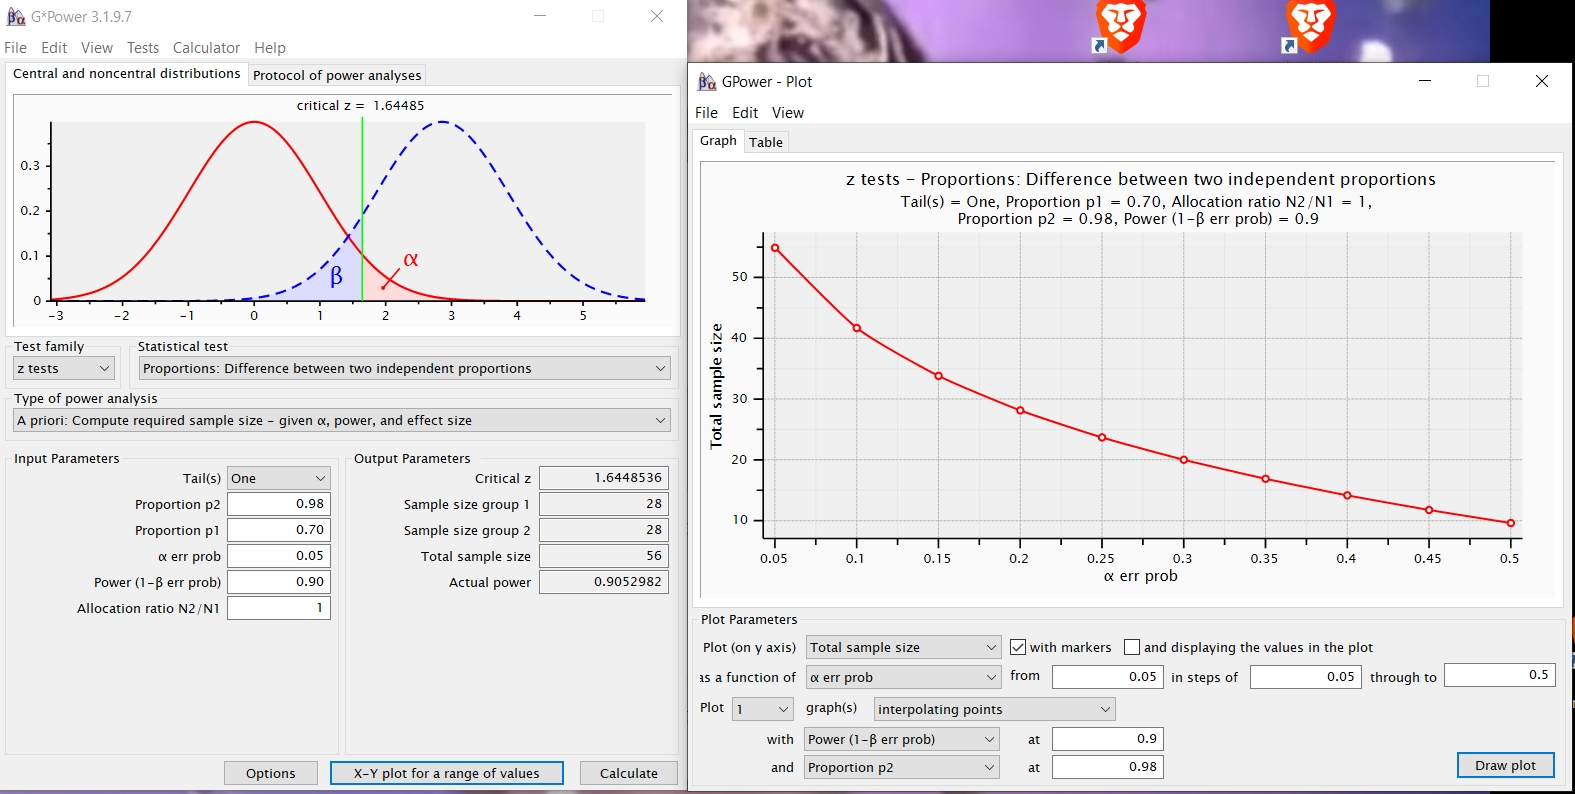Expand the Test family dropdown
This screenshot has width=1575, height=794.
click(x=64, y=369)
